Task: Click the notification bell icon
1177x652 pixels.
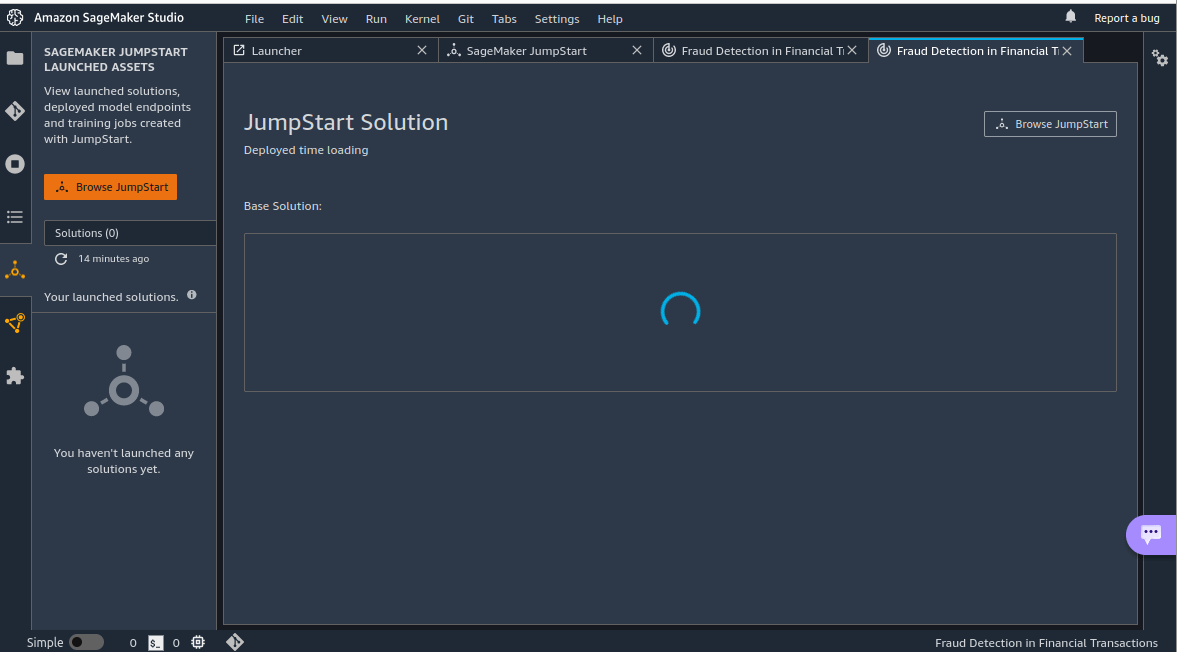Action: (1070, 17)
